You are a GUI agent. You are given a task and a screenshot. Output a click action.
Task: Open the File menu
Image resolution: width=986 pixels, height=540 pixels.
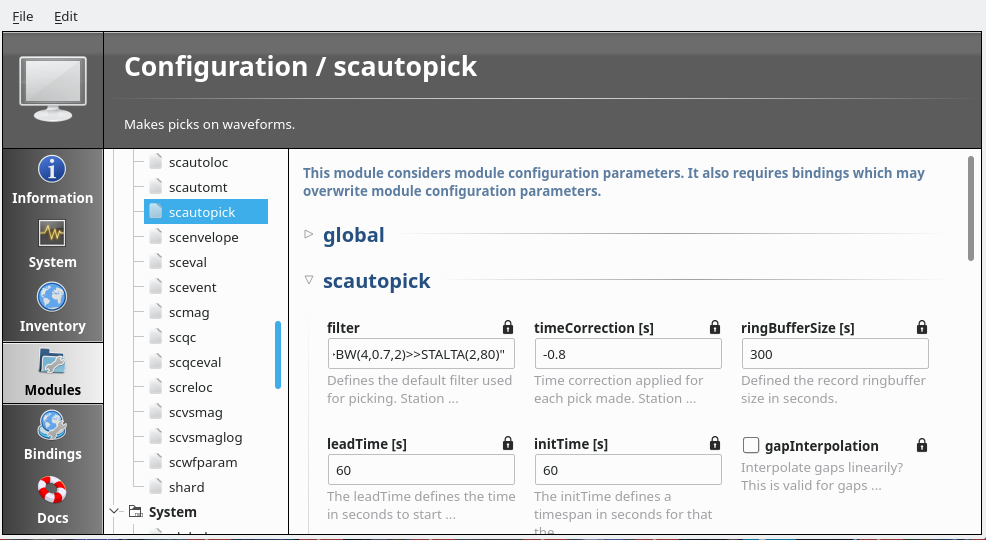[22, 16]
